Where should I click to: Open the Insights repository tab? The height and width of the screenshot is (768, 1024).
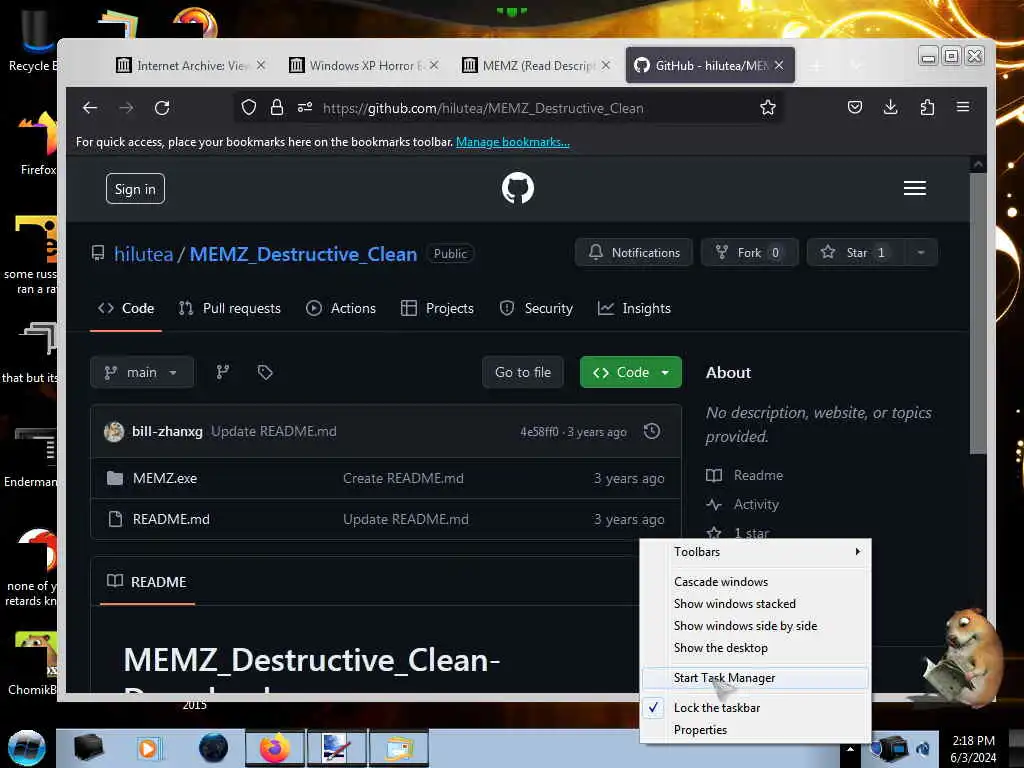click(634, 308)
